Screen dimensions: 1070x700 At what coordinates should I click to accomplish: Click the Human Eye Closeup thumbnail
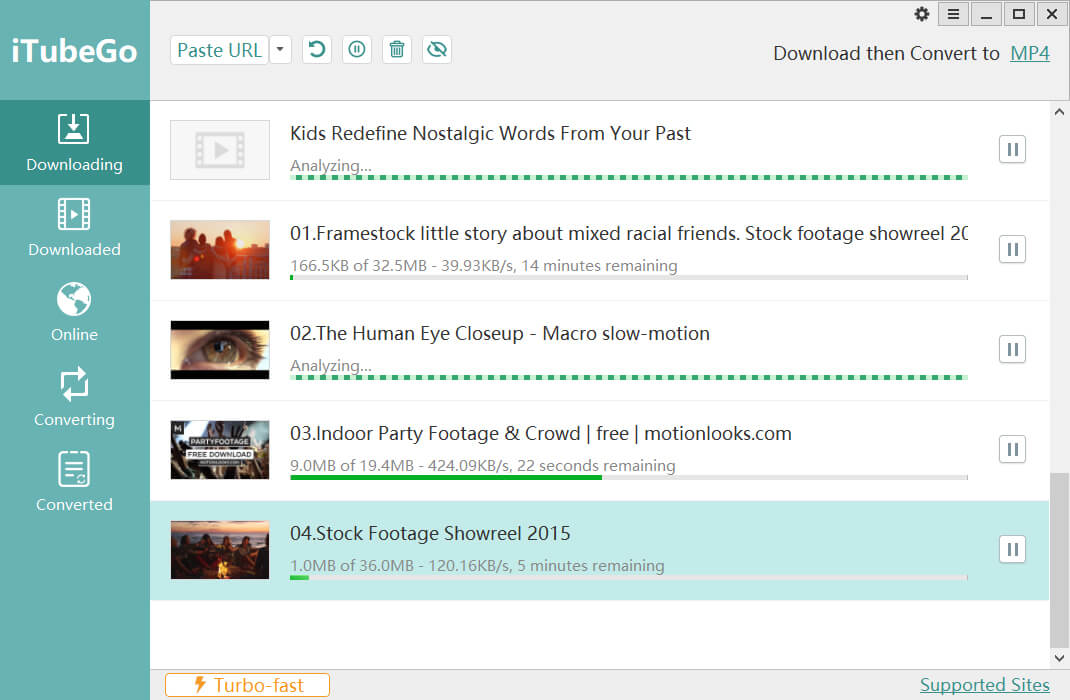coord(220,350)
